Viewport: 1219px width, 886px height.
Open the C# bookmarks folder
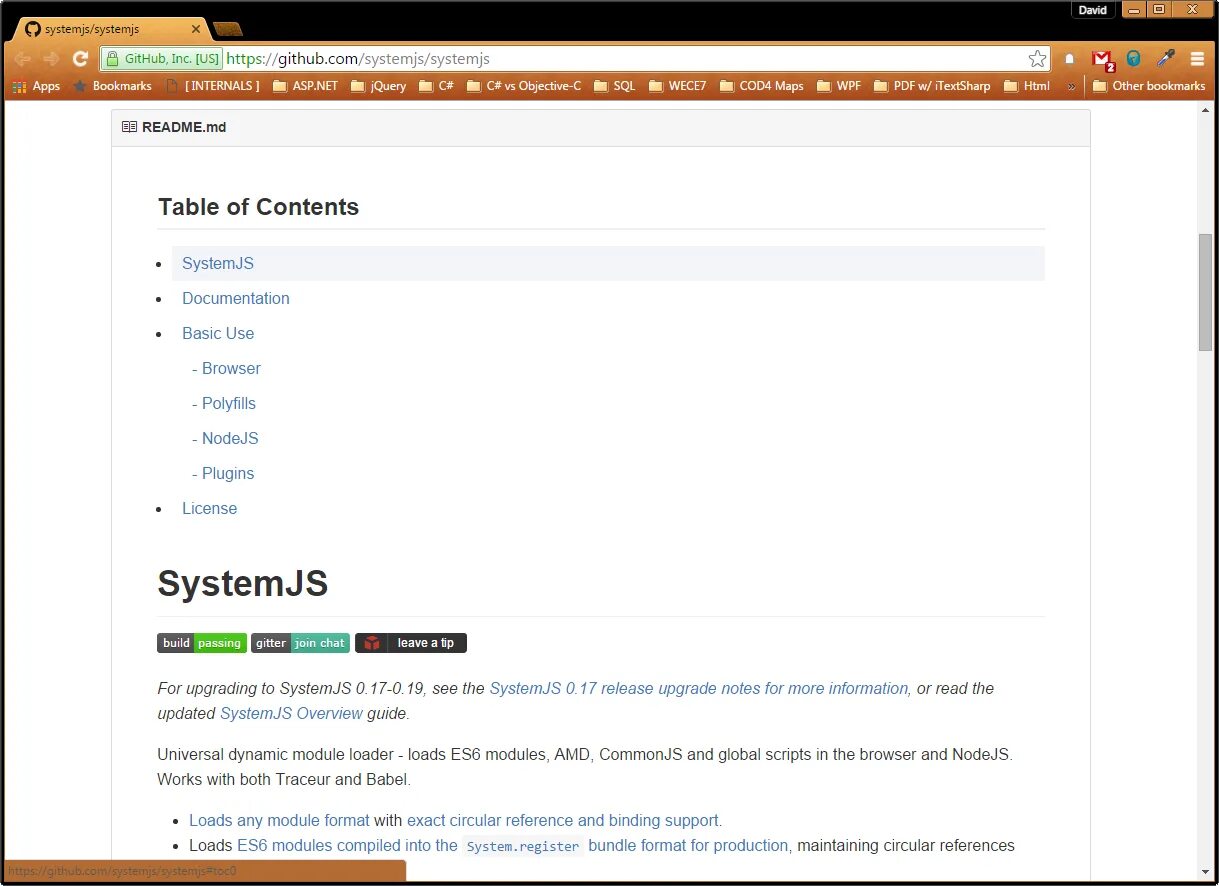click(x=436, y=86)
